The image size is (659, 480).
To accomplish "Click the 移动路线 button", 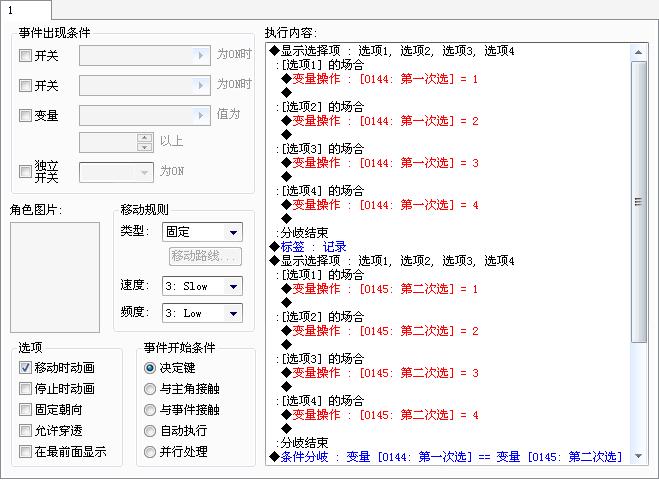I will [x=205, y=256].
